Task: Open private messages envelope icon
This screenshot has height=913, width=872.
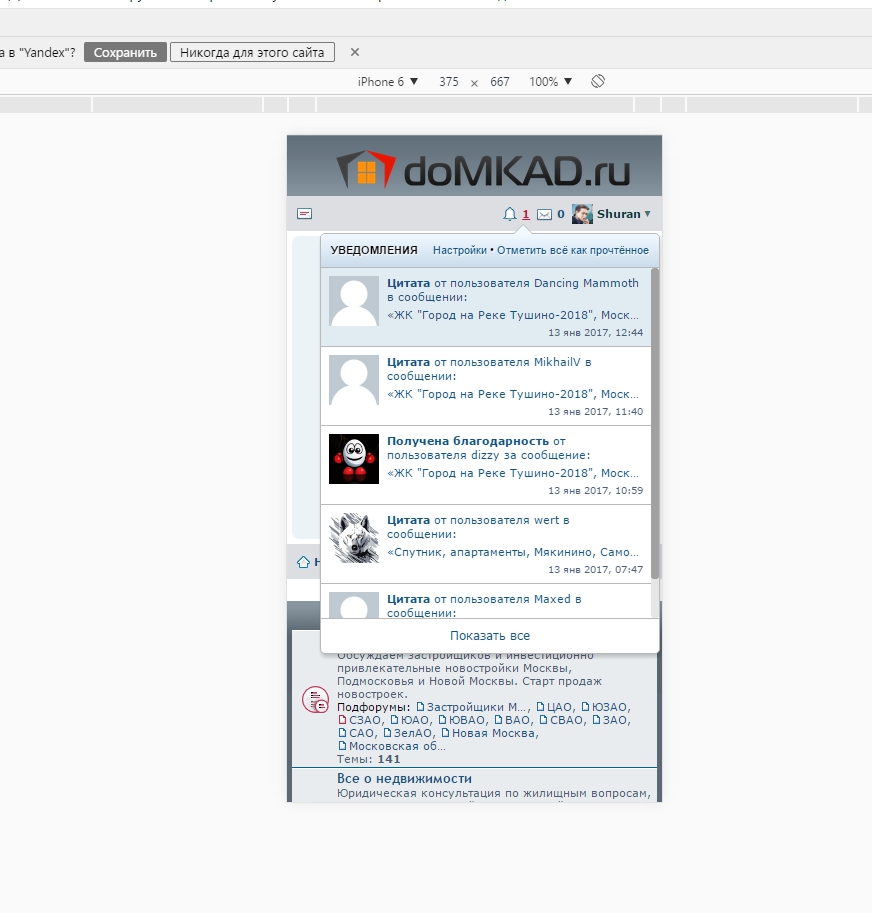Action: pyautogui.click(x=544, y=214)
